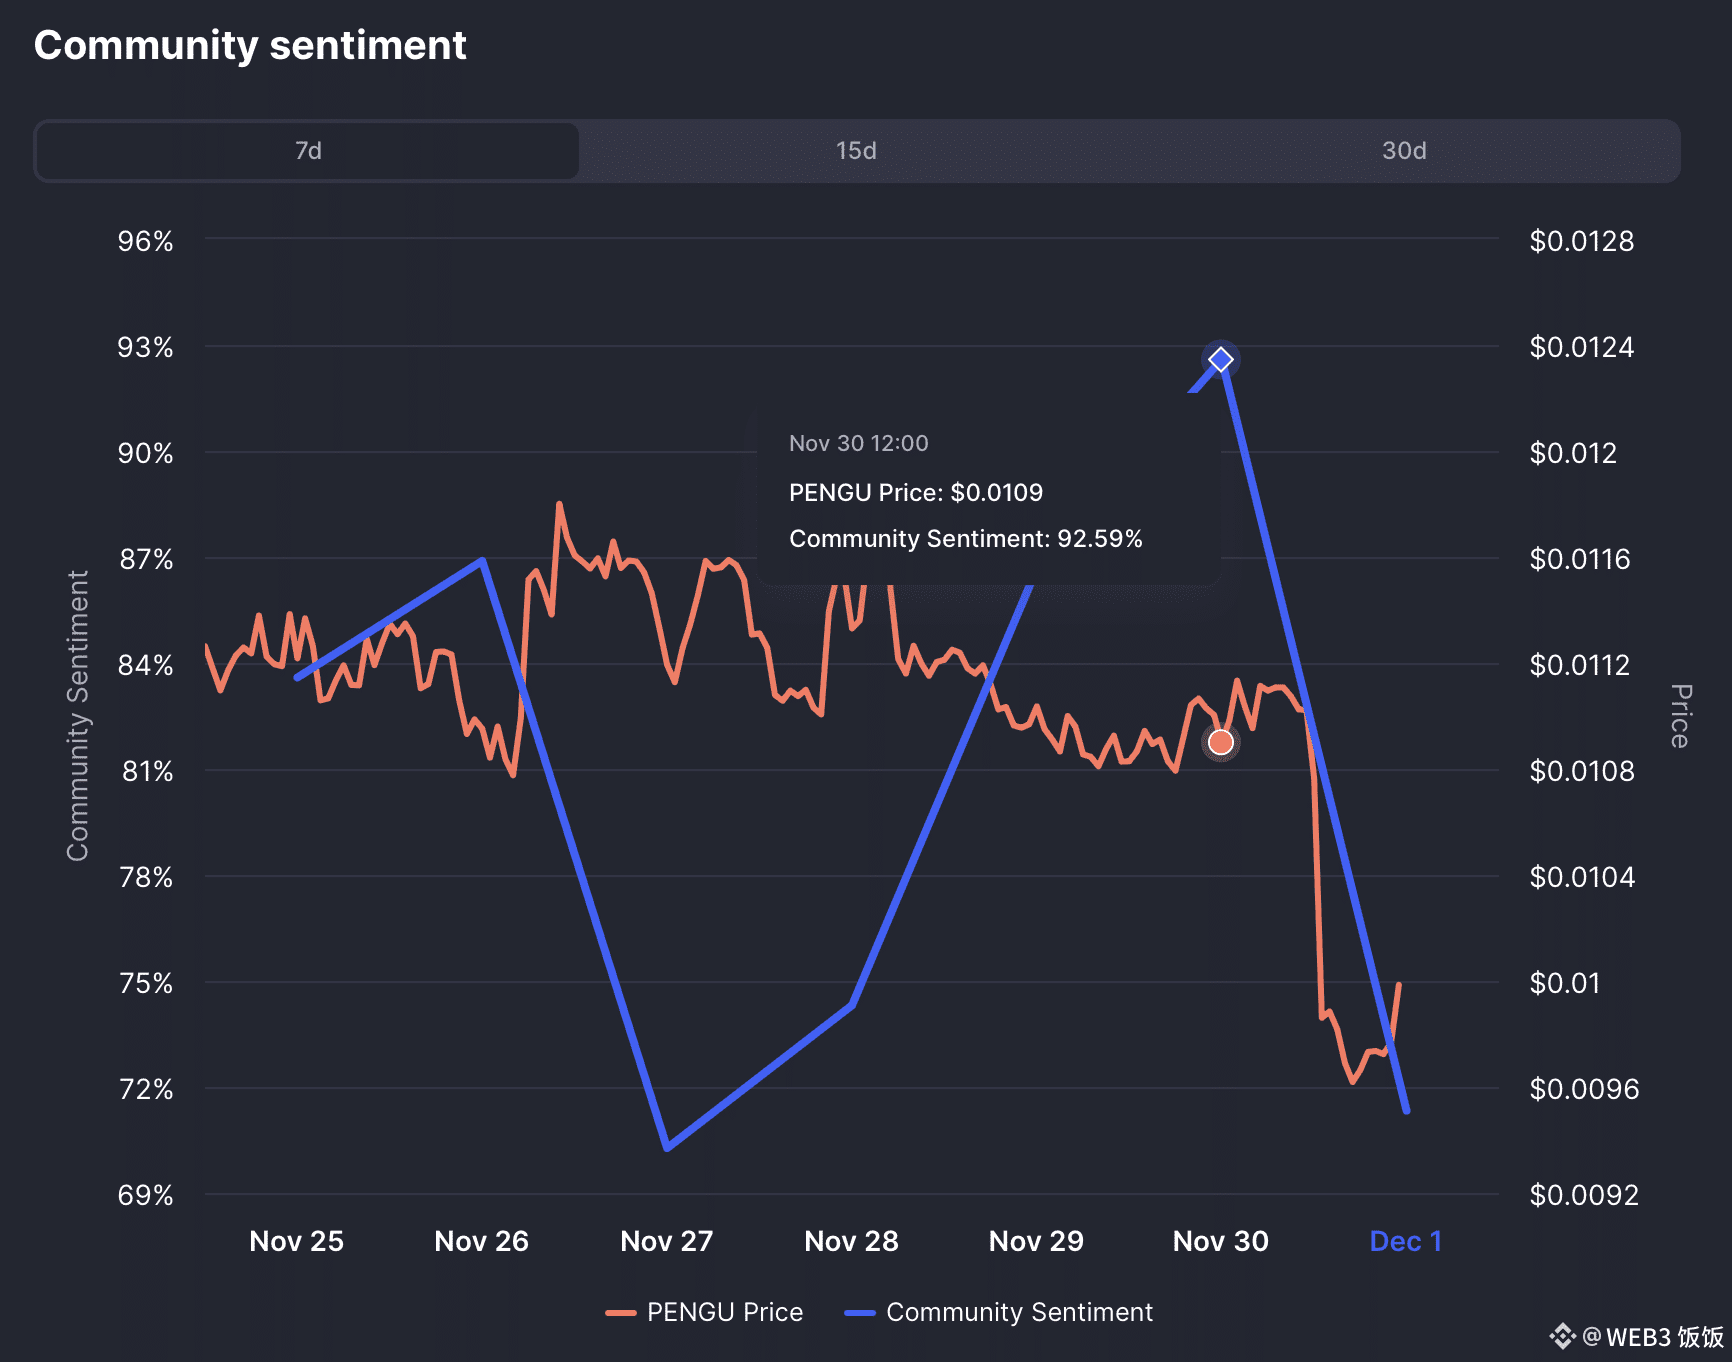The height and width of the screenshot is (1362, 1732).
Task: Click the Community sentiment heading
Action: (x=250, y=45)
